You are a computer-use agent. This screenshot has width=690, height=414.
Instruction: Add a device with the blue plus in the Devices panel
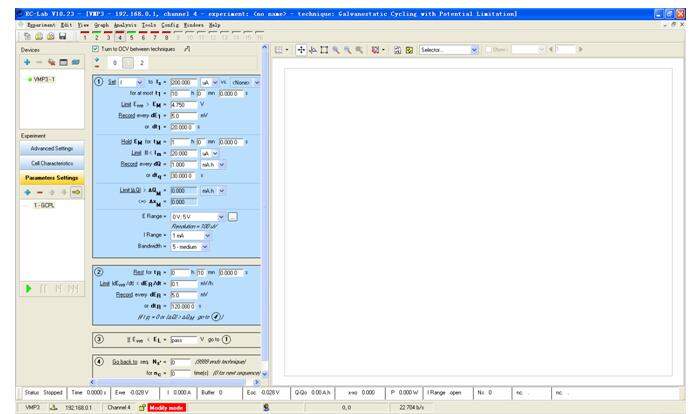(x=27, y=62)
